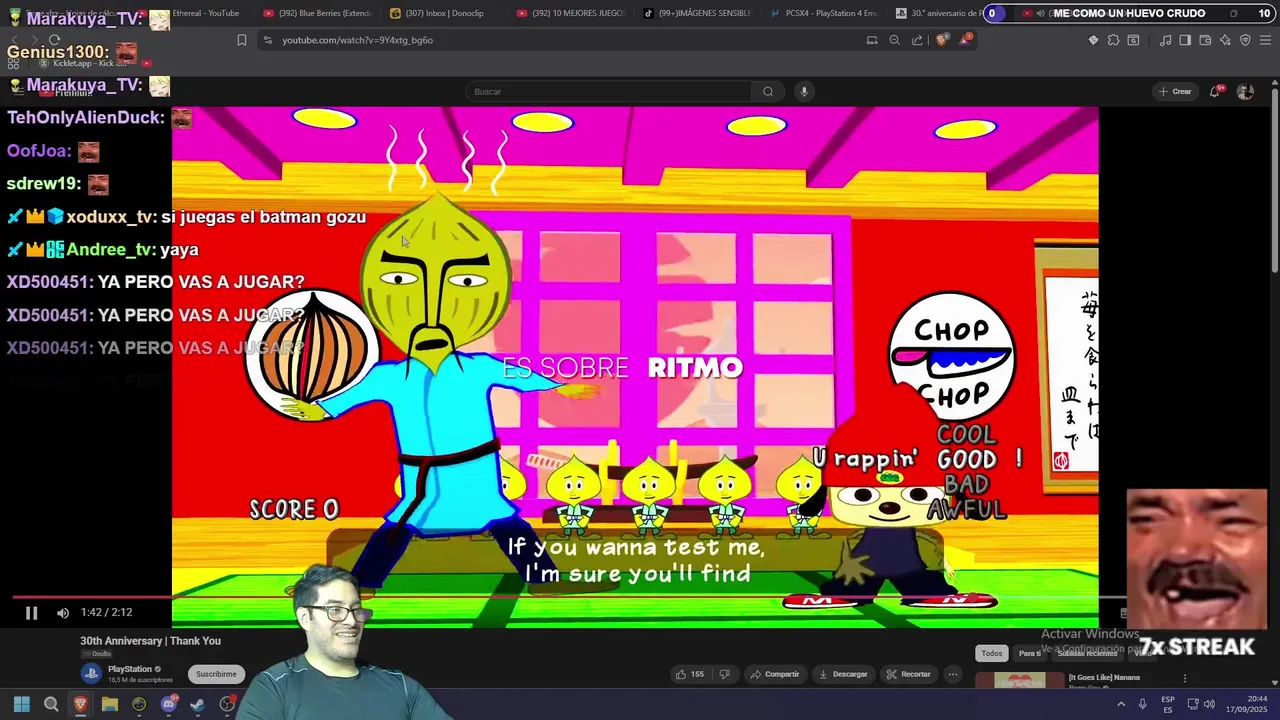Screen dimensions: 1280x720
Task: Click the URL youtube.com/watch address field
Action: 357,40
